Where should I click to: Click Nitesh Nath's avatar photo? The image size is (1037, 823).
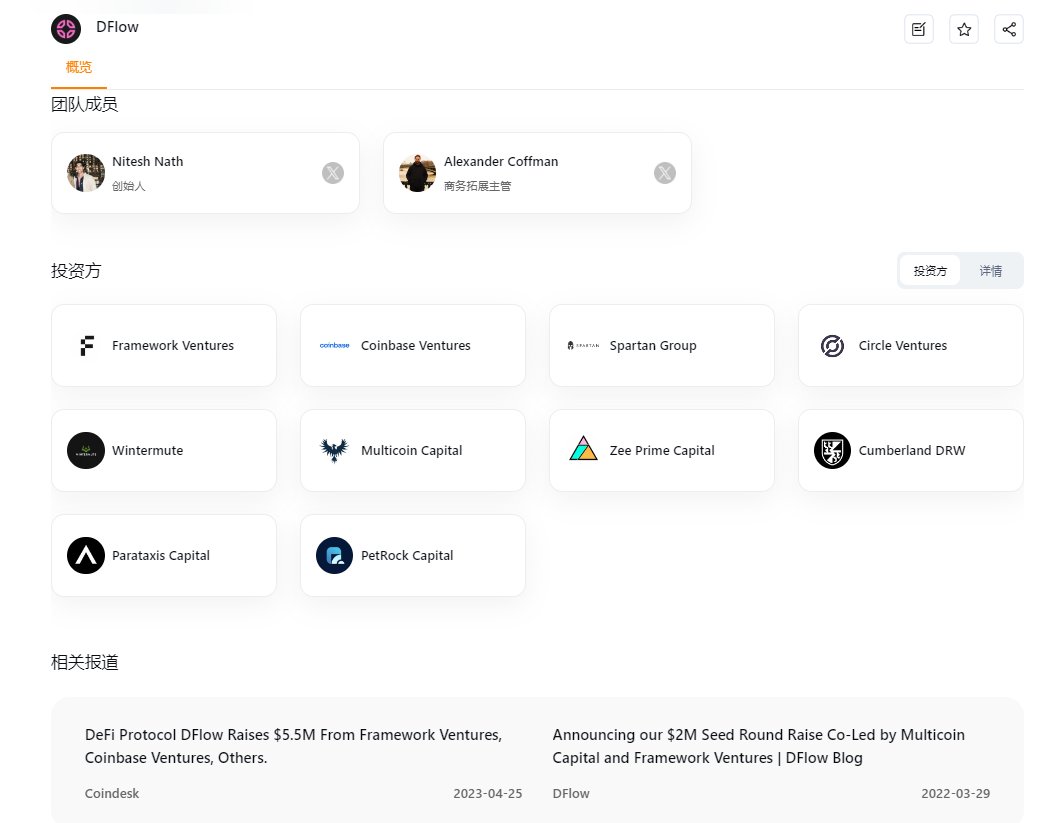point(86,173)
